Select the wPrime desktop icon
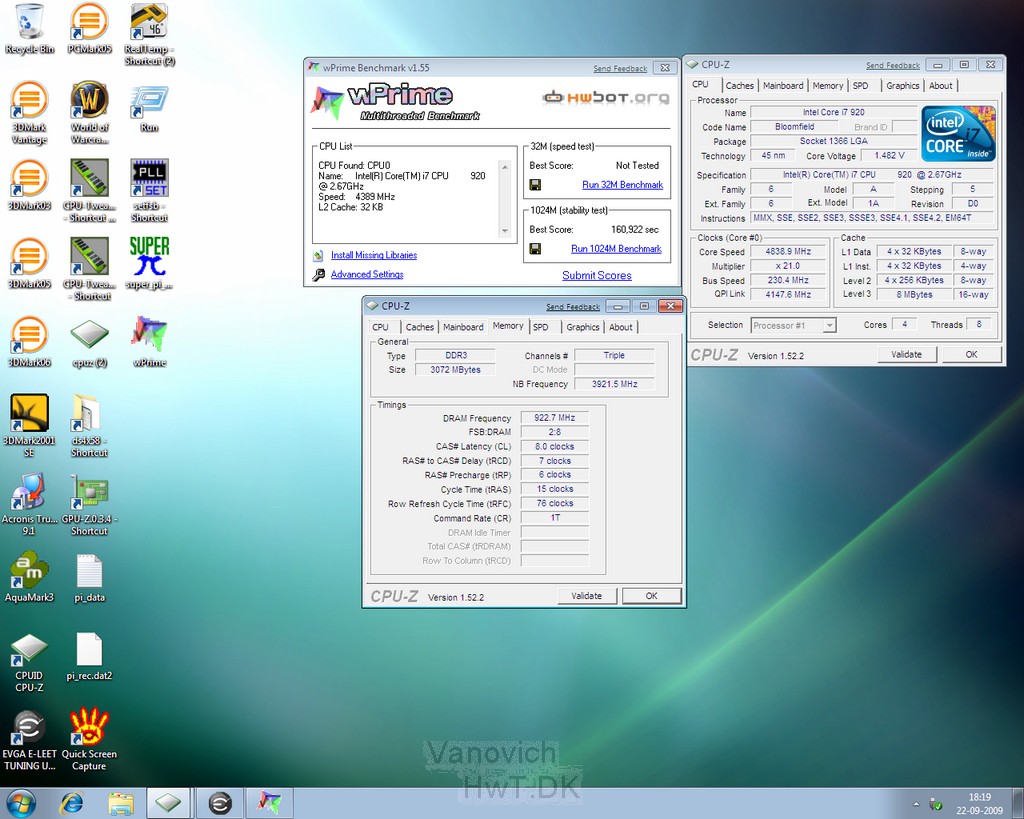The height and width of the screenshot is (819, 1024). 150,342
